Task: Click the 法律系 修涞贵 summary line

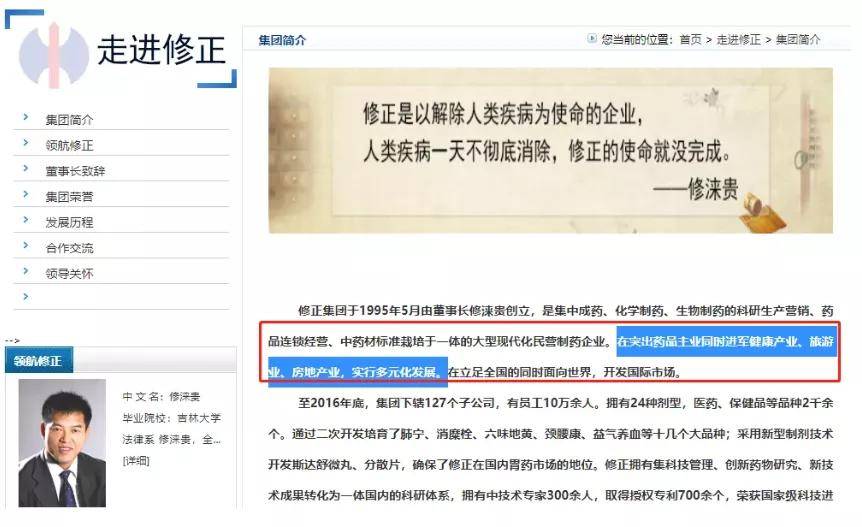Action: (x=172, y=439)
